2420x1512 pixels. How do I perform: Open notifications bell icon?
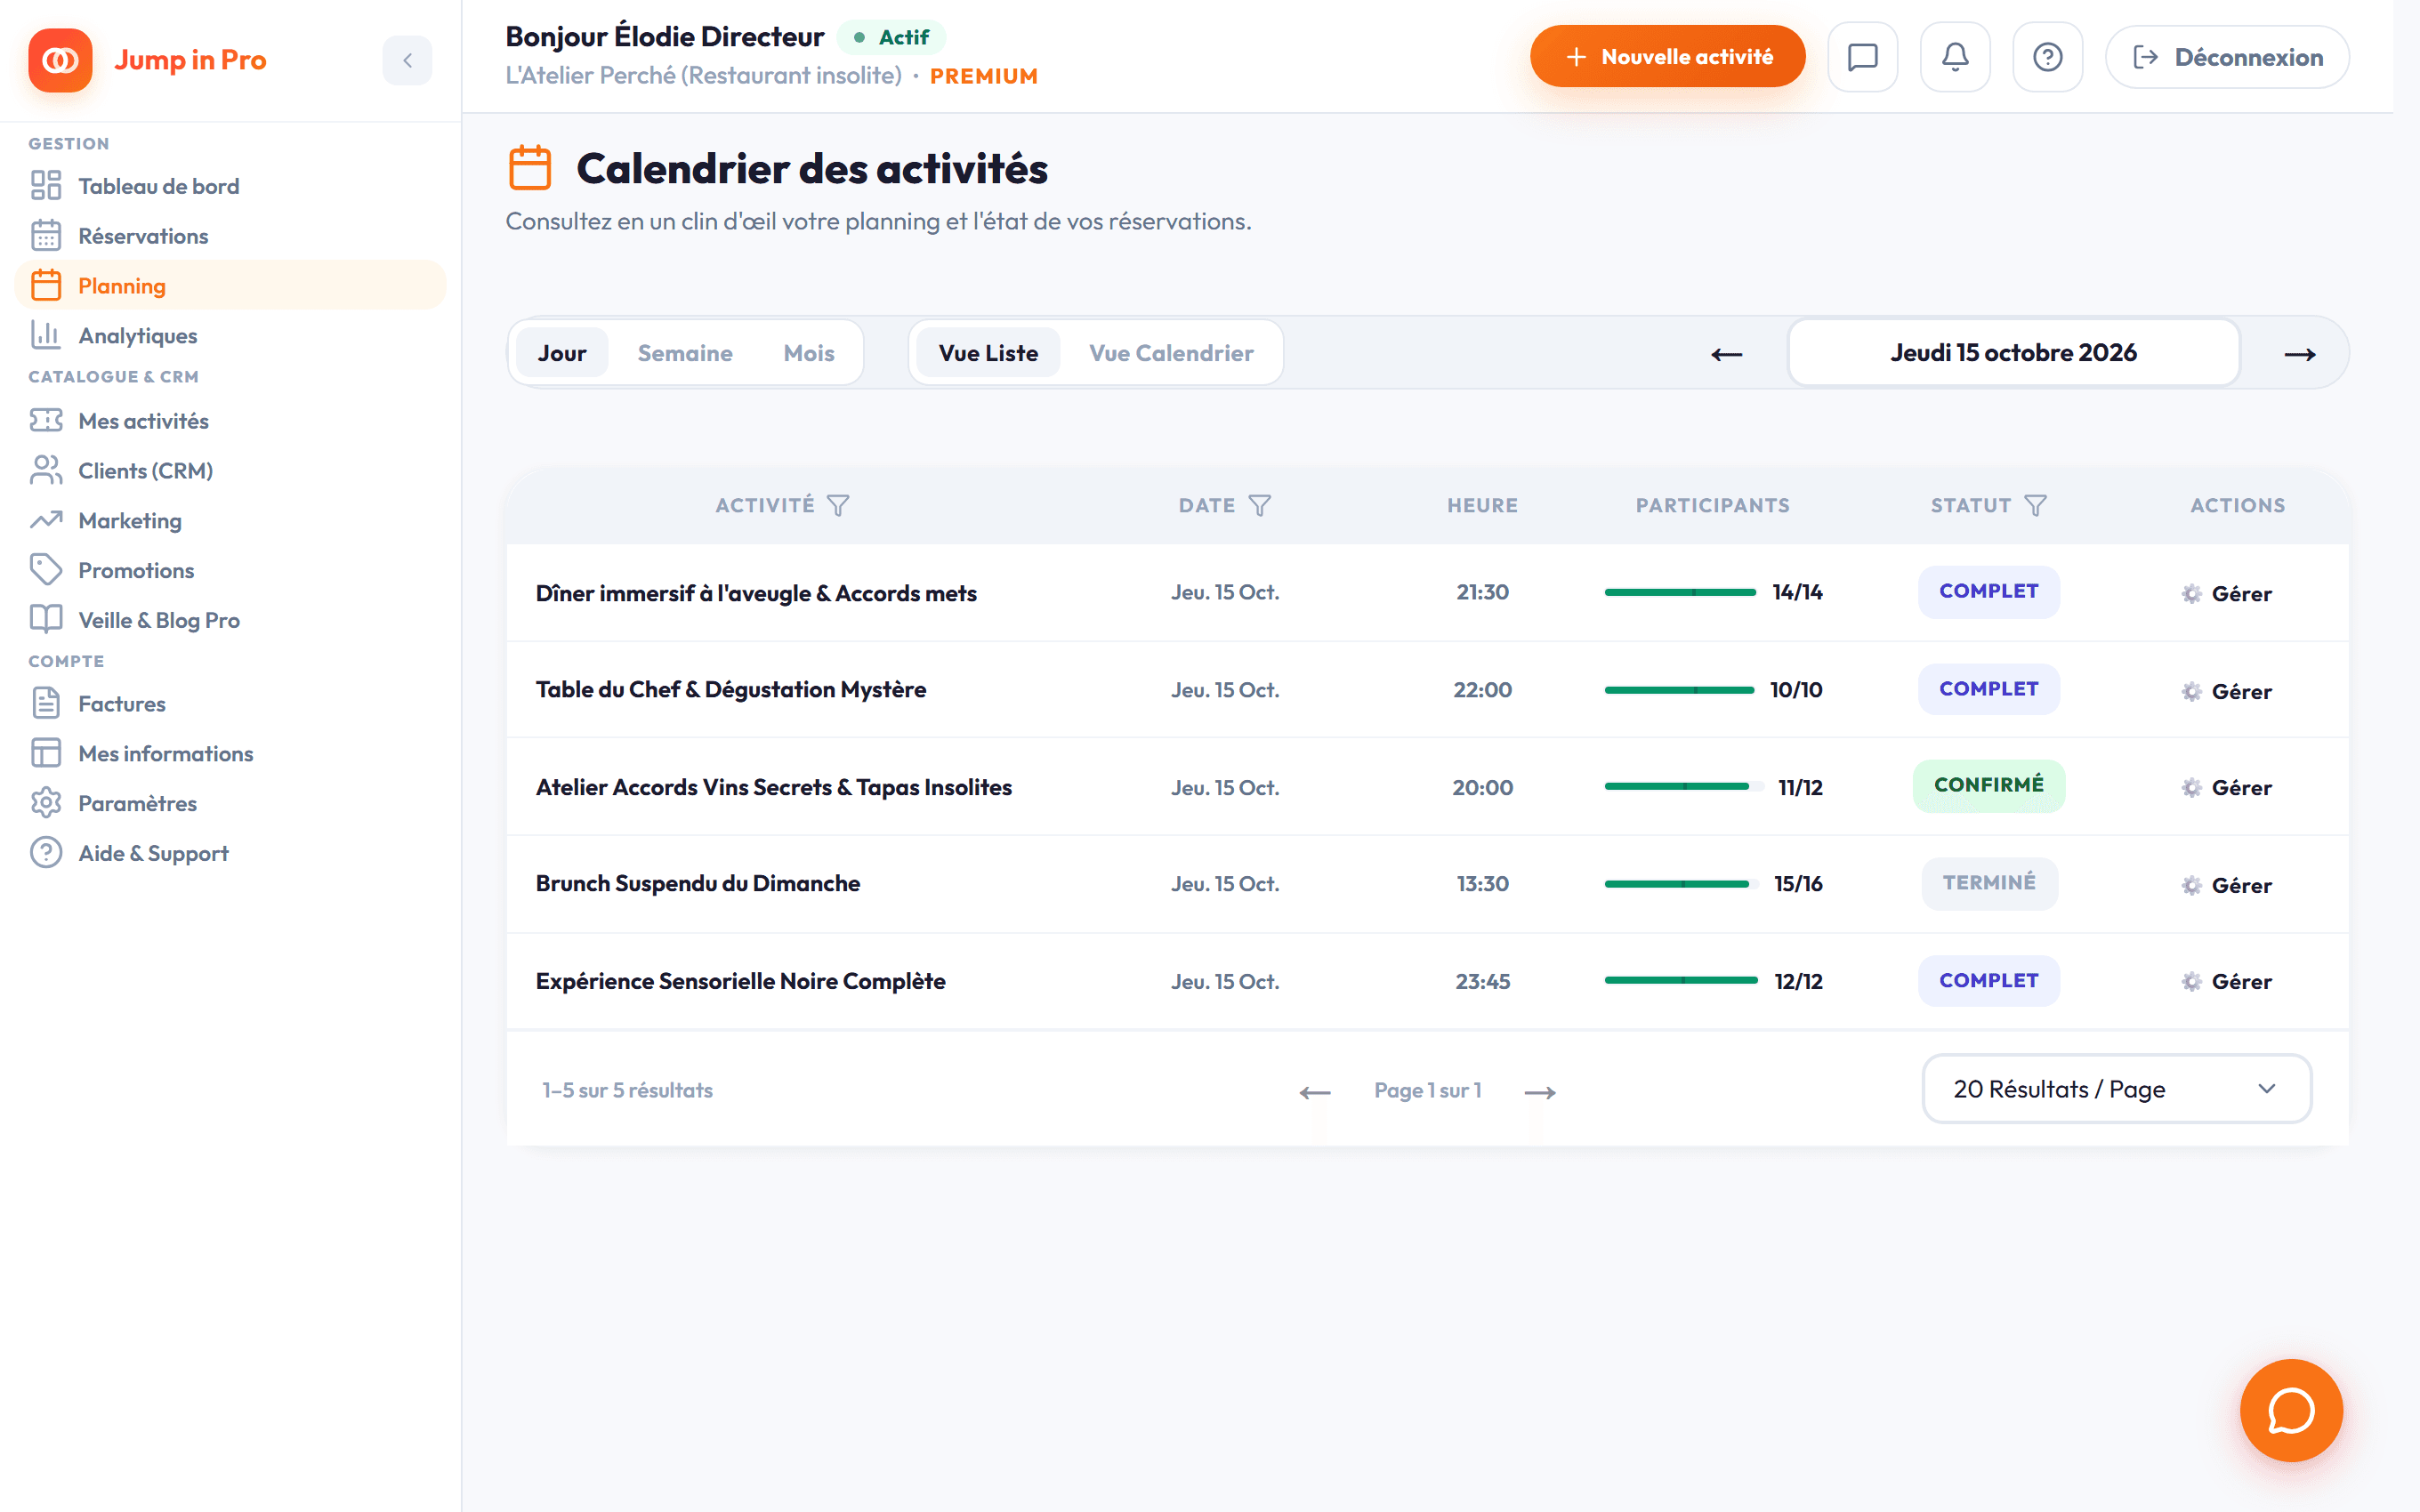click(x=1955, y=57)
